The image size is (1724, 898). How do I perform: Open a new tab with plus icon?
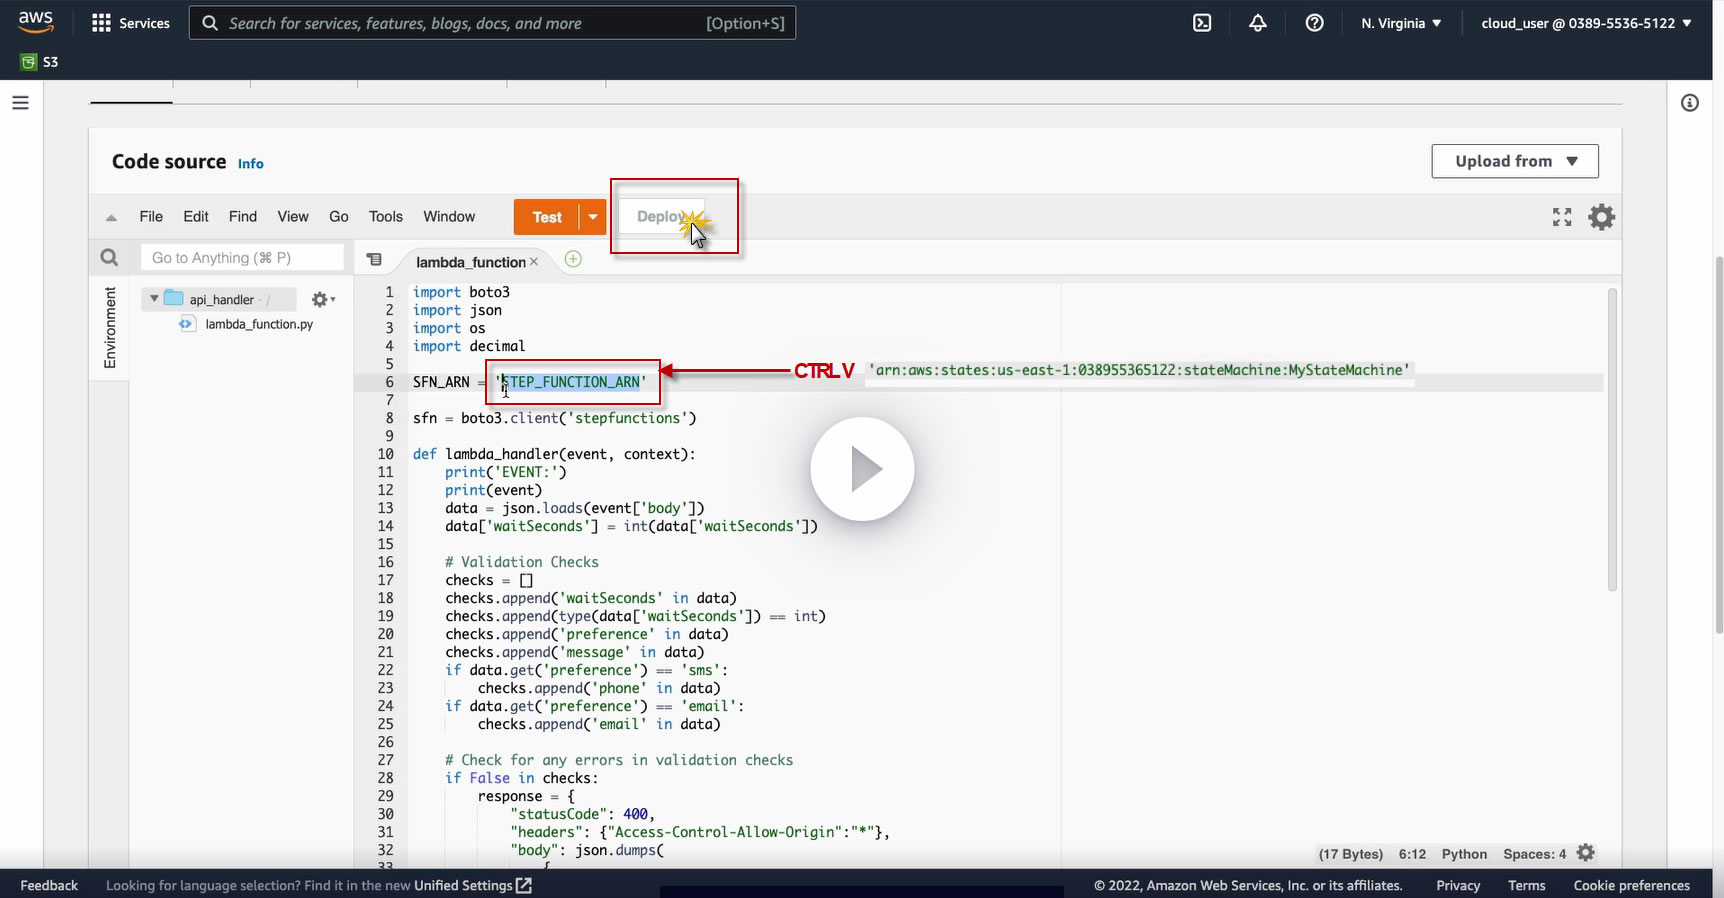point(573,260)
